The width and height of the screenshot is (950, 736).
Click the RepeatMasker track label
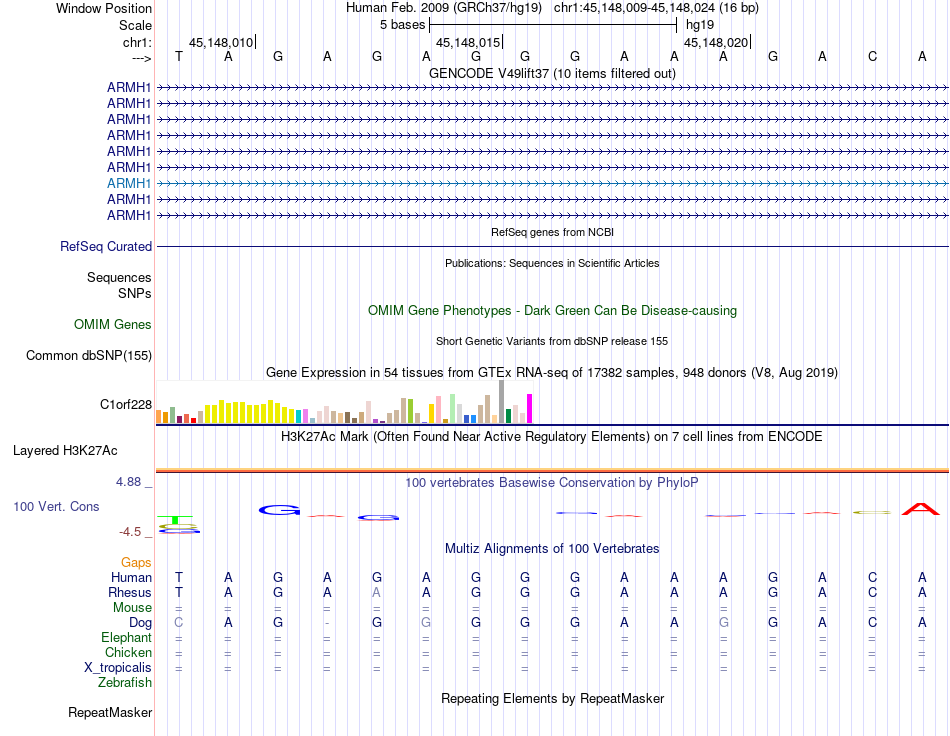coord(110,712)
